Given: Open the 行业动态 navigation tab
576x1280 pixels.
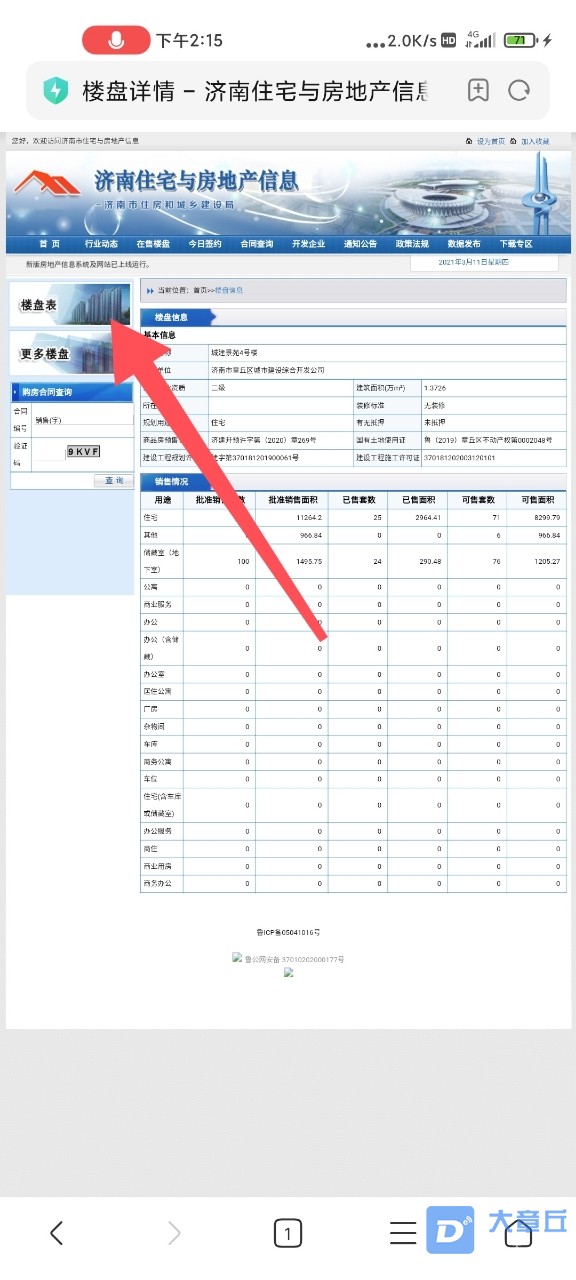Looking at the screenshot, I should pos(101,244).
